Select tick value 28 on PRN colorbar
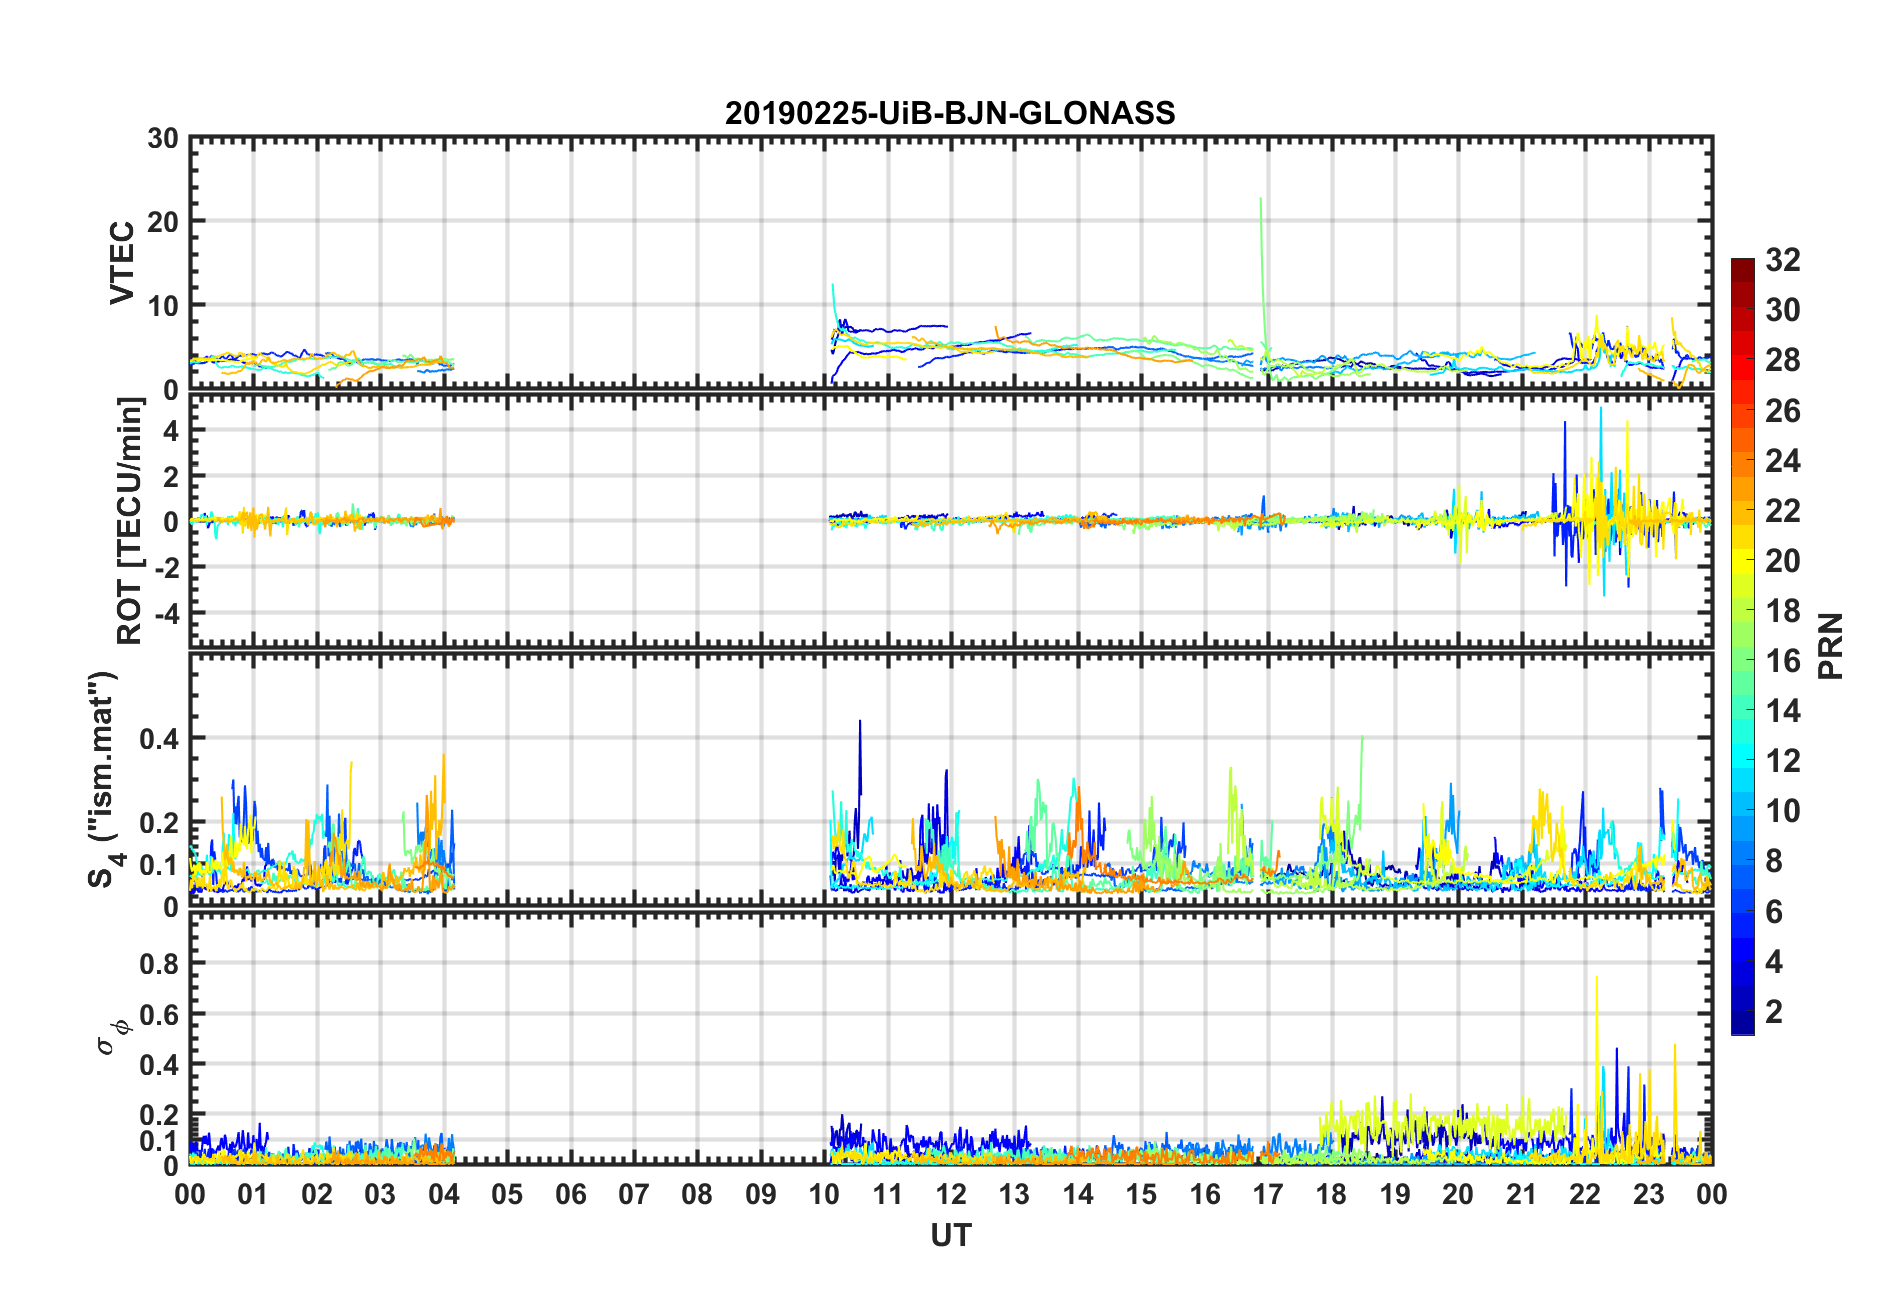1902x1292 pixels. tap(1783, 360)
